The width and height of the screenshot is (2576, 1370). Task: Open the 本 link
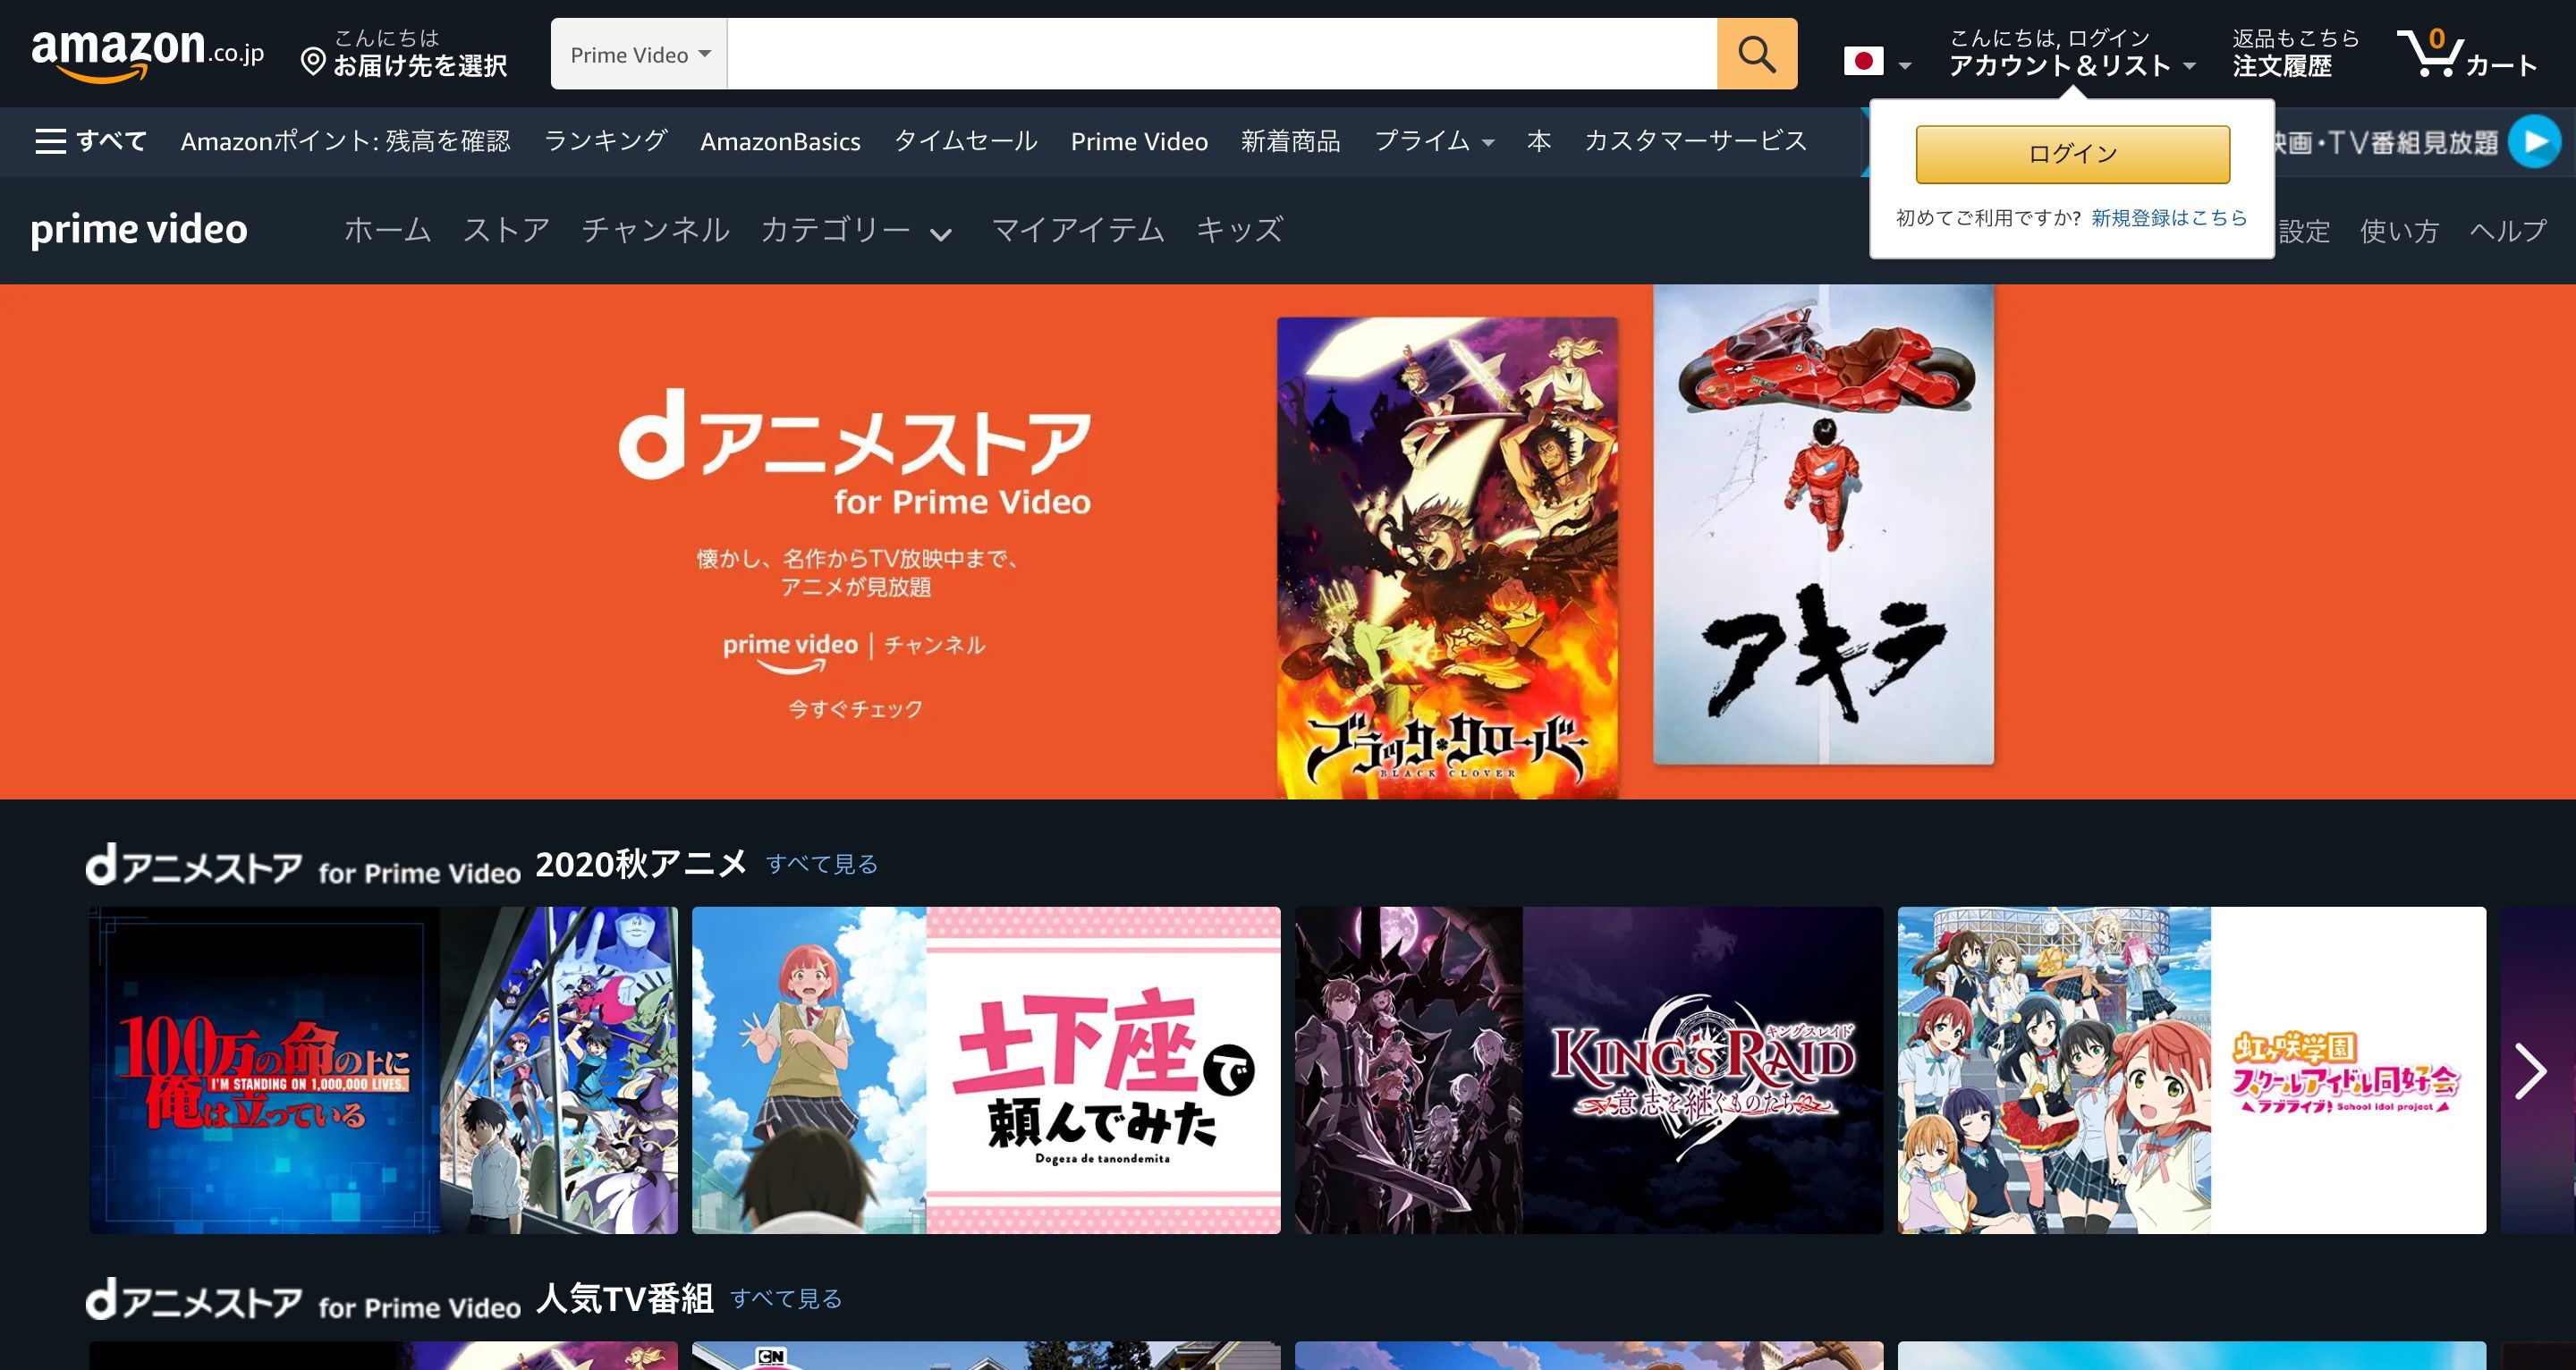[x=1539, y=141]
